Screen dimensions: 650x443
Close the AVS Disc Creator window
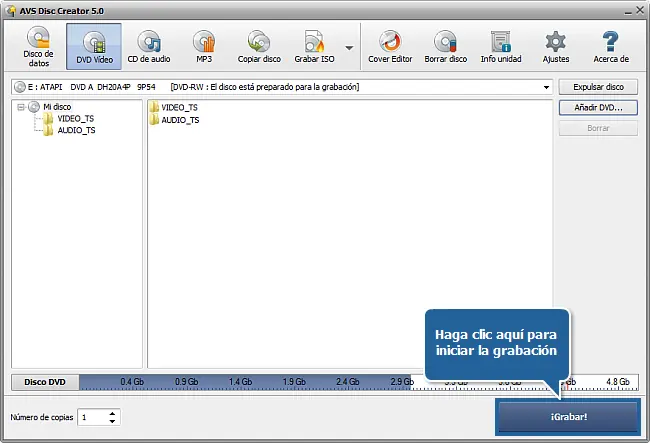click(x=640, y=10)
